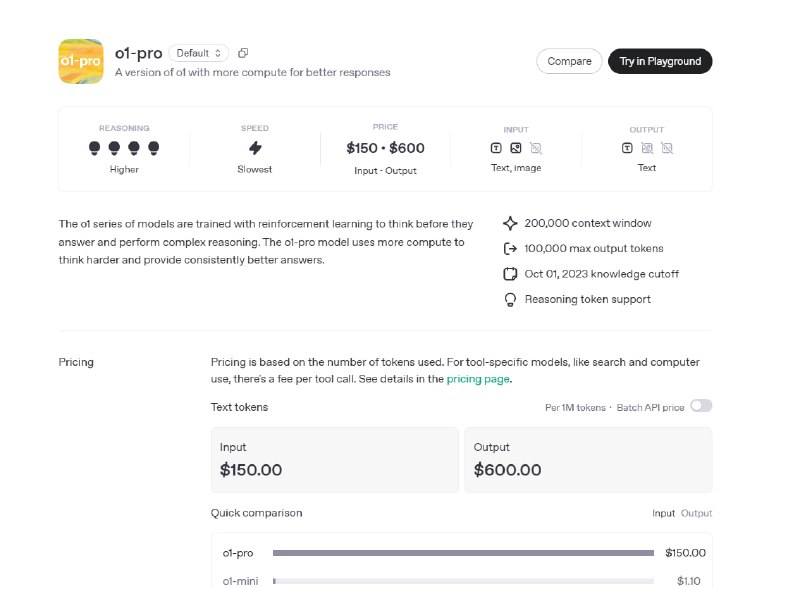
Task: Click the '$1.10' o1-mini price
Action: click(688, 581)
